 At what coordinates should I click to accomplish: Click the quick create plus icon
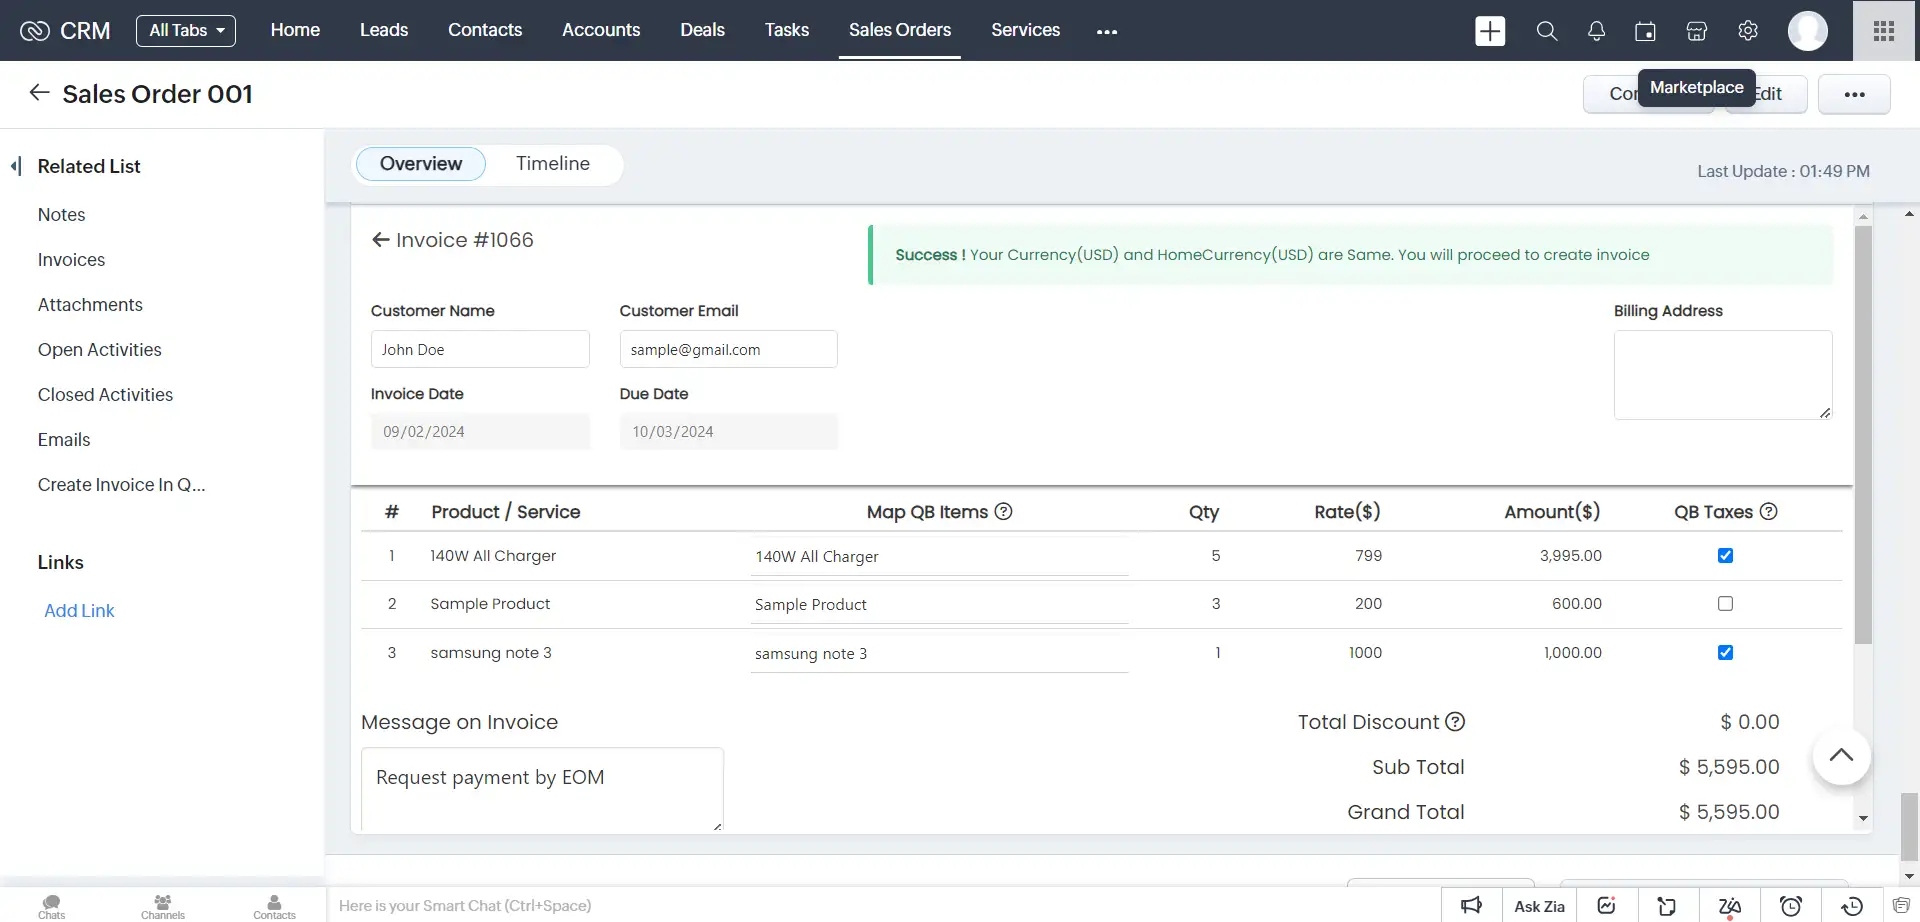point(1490,31)
